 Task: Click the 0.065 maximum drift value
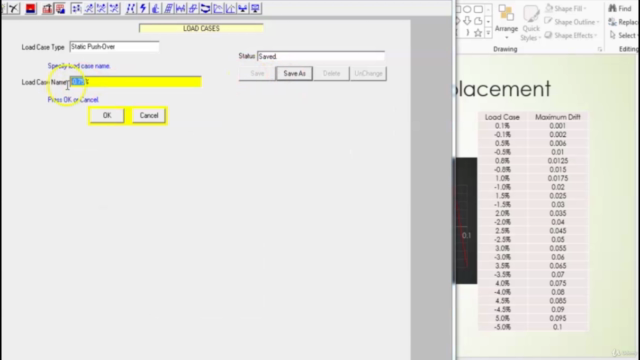[x=558, y=266]
